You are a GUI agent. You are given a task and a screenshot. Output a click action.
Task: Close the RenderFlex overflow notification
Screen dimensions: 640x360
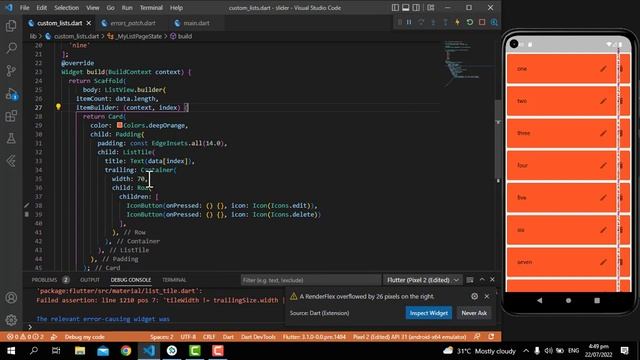487,296
